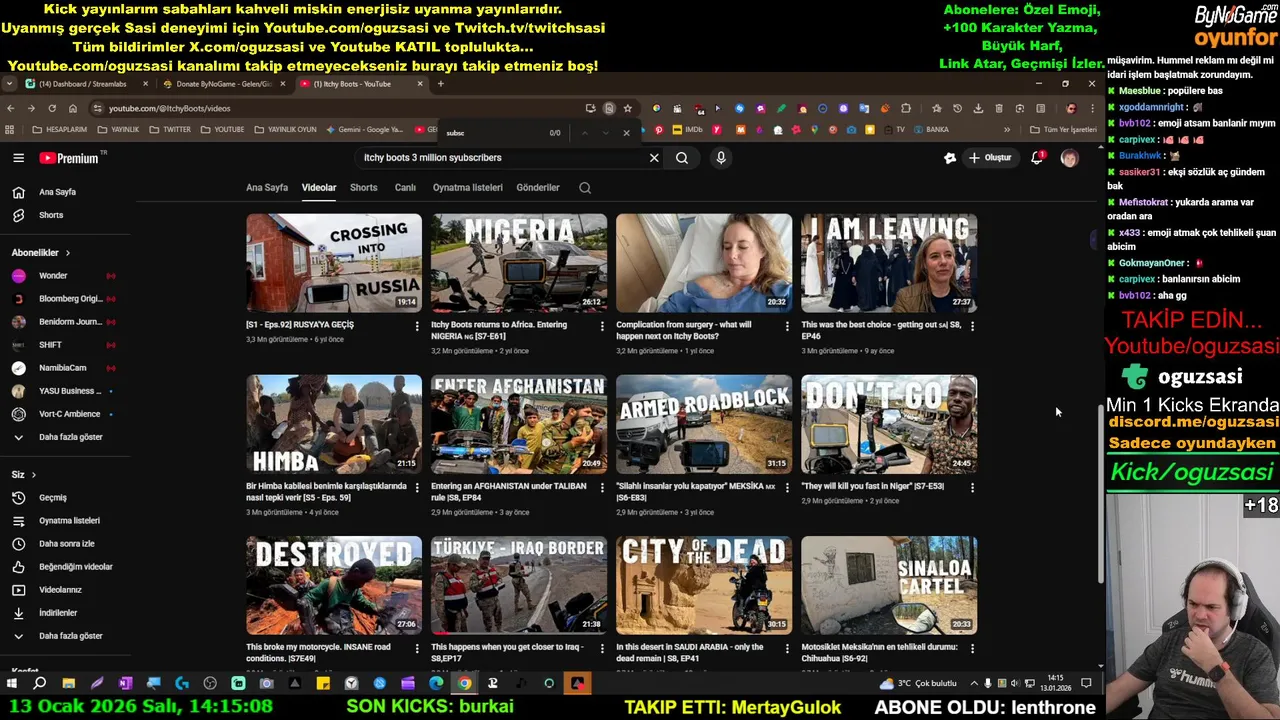Play the CITY OF THE DEAD thumbnail
This screenshot has height=720, width=1280.
pyautogui.click(x=704, y=585)
